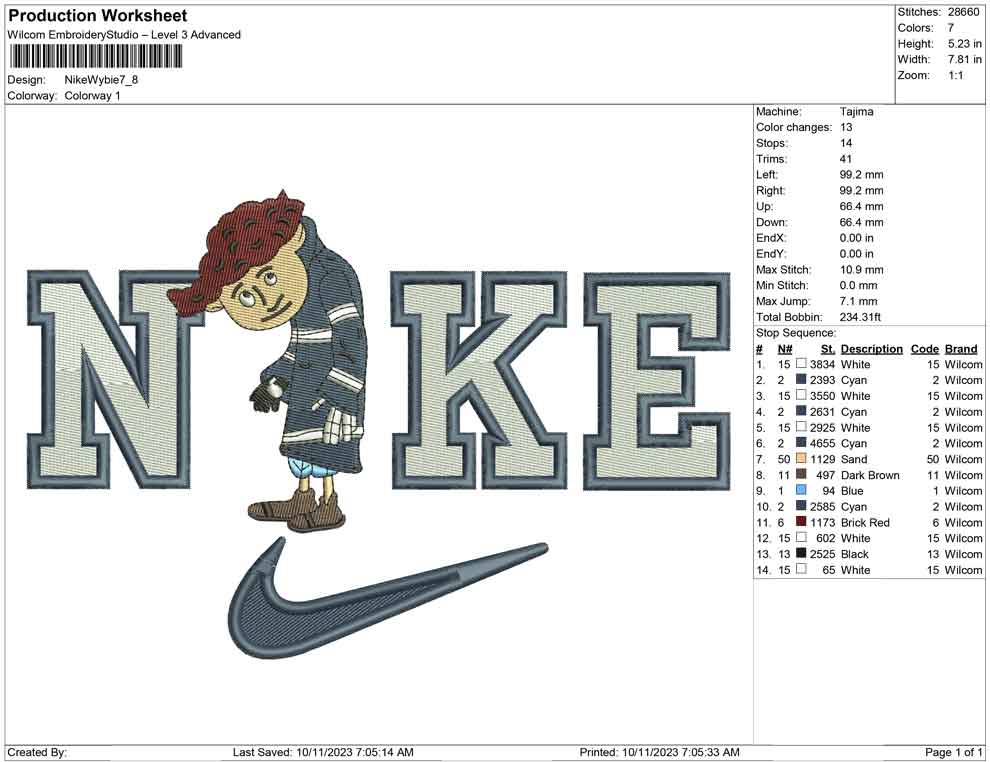Click stitch count '1129' in row 7
The height and width of the screenshot is (762, 990).
pos(823,459)
